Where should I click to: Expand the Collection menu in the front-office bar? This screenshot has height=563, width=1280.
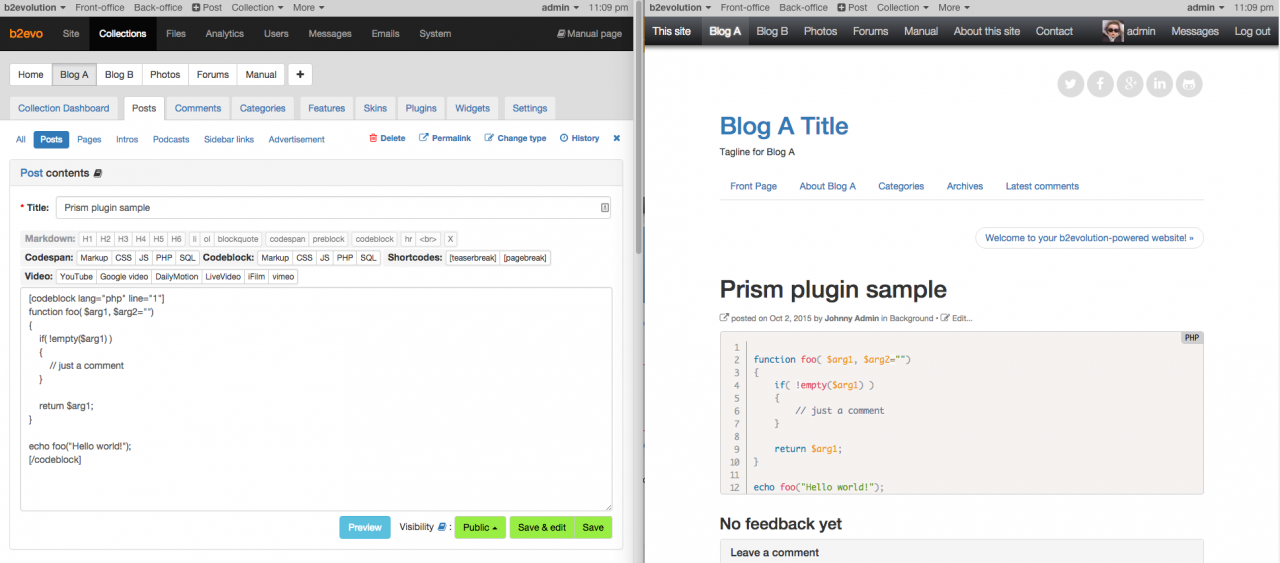click(x=902, y=7)
